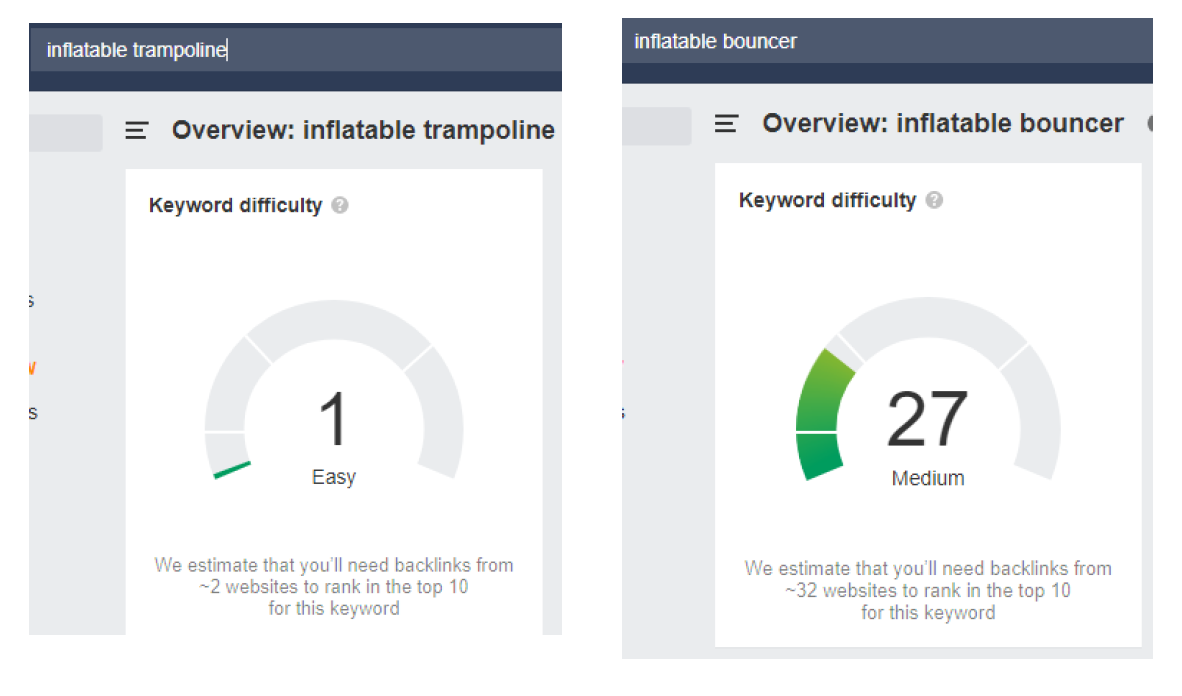Click the keyword difficulty gauge showing 1
Viewport: 1182px width, 696px height.
click(x=334, y=390)
